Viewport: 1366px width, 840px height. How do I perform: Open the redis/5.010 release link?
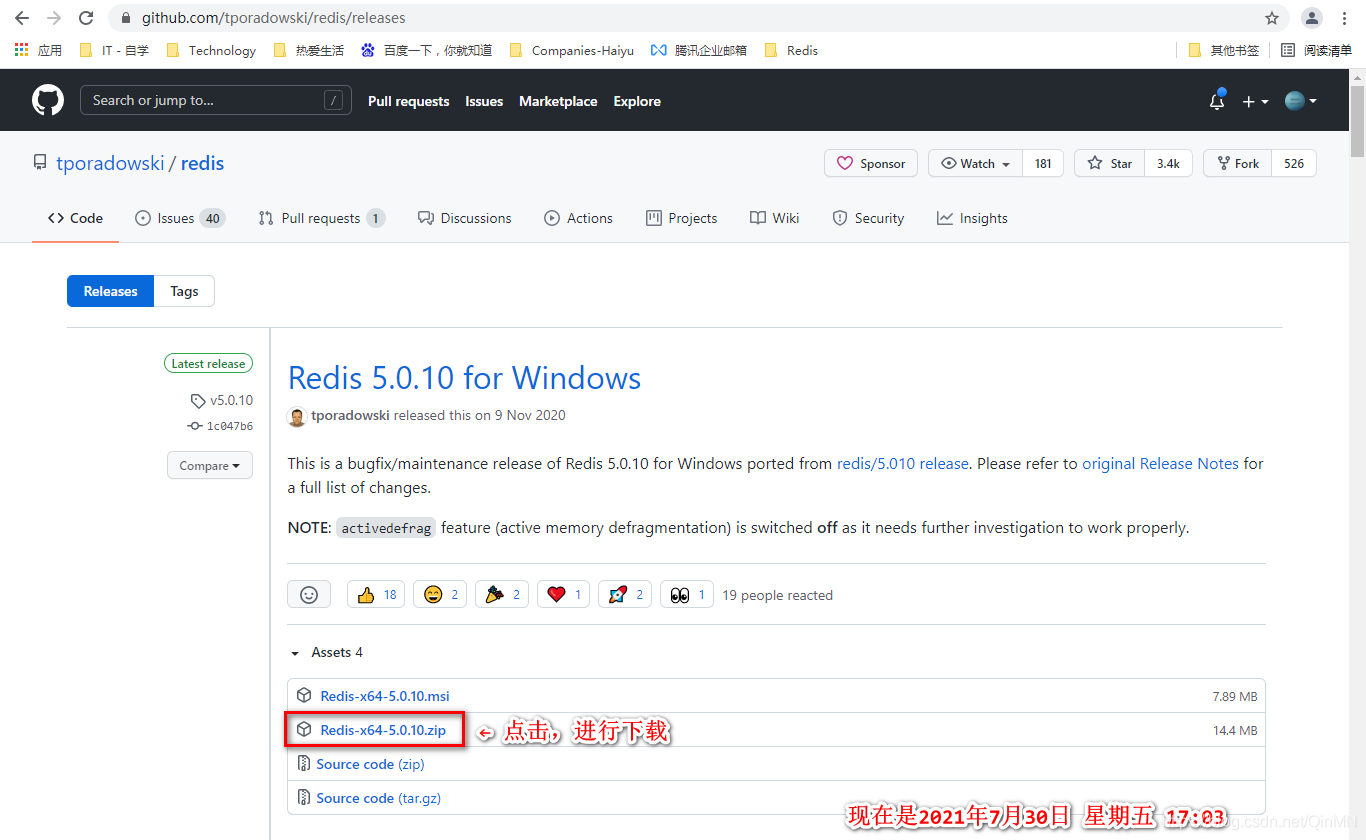pyautogui.click(x=903, y=464)
